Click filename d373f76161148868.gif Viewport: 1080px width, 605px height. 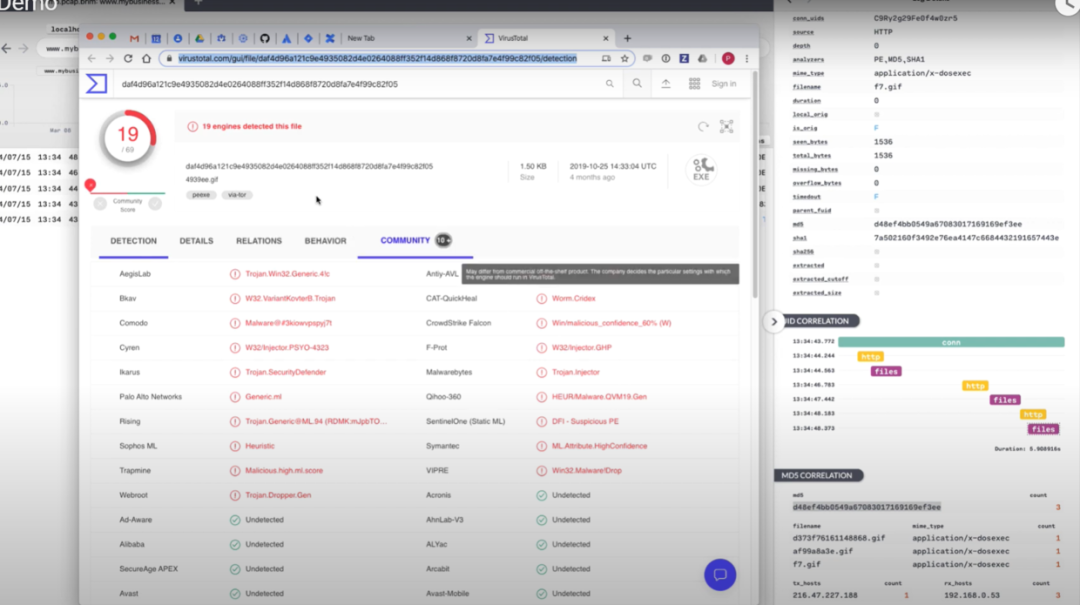point(838,538)
